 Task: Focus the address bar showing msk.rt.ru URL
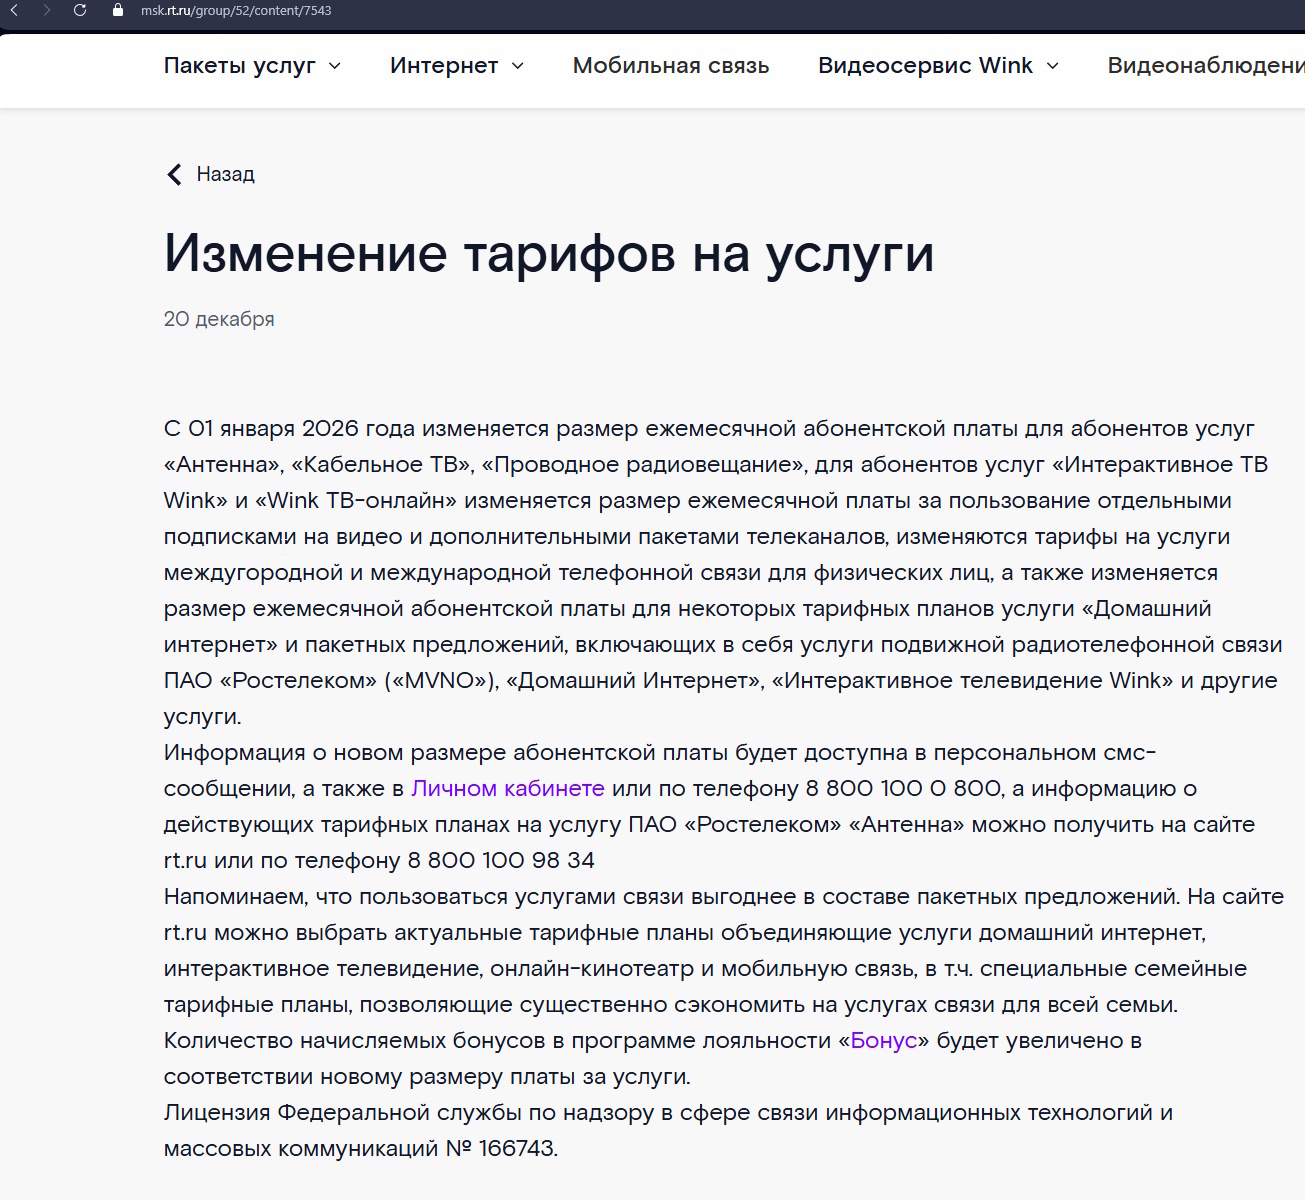tap(236, 11)
